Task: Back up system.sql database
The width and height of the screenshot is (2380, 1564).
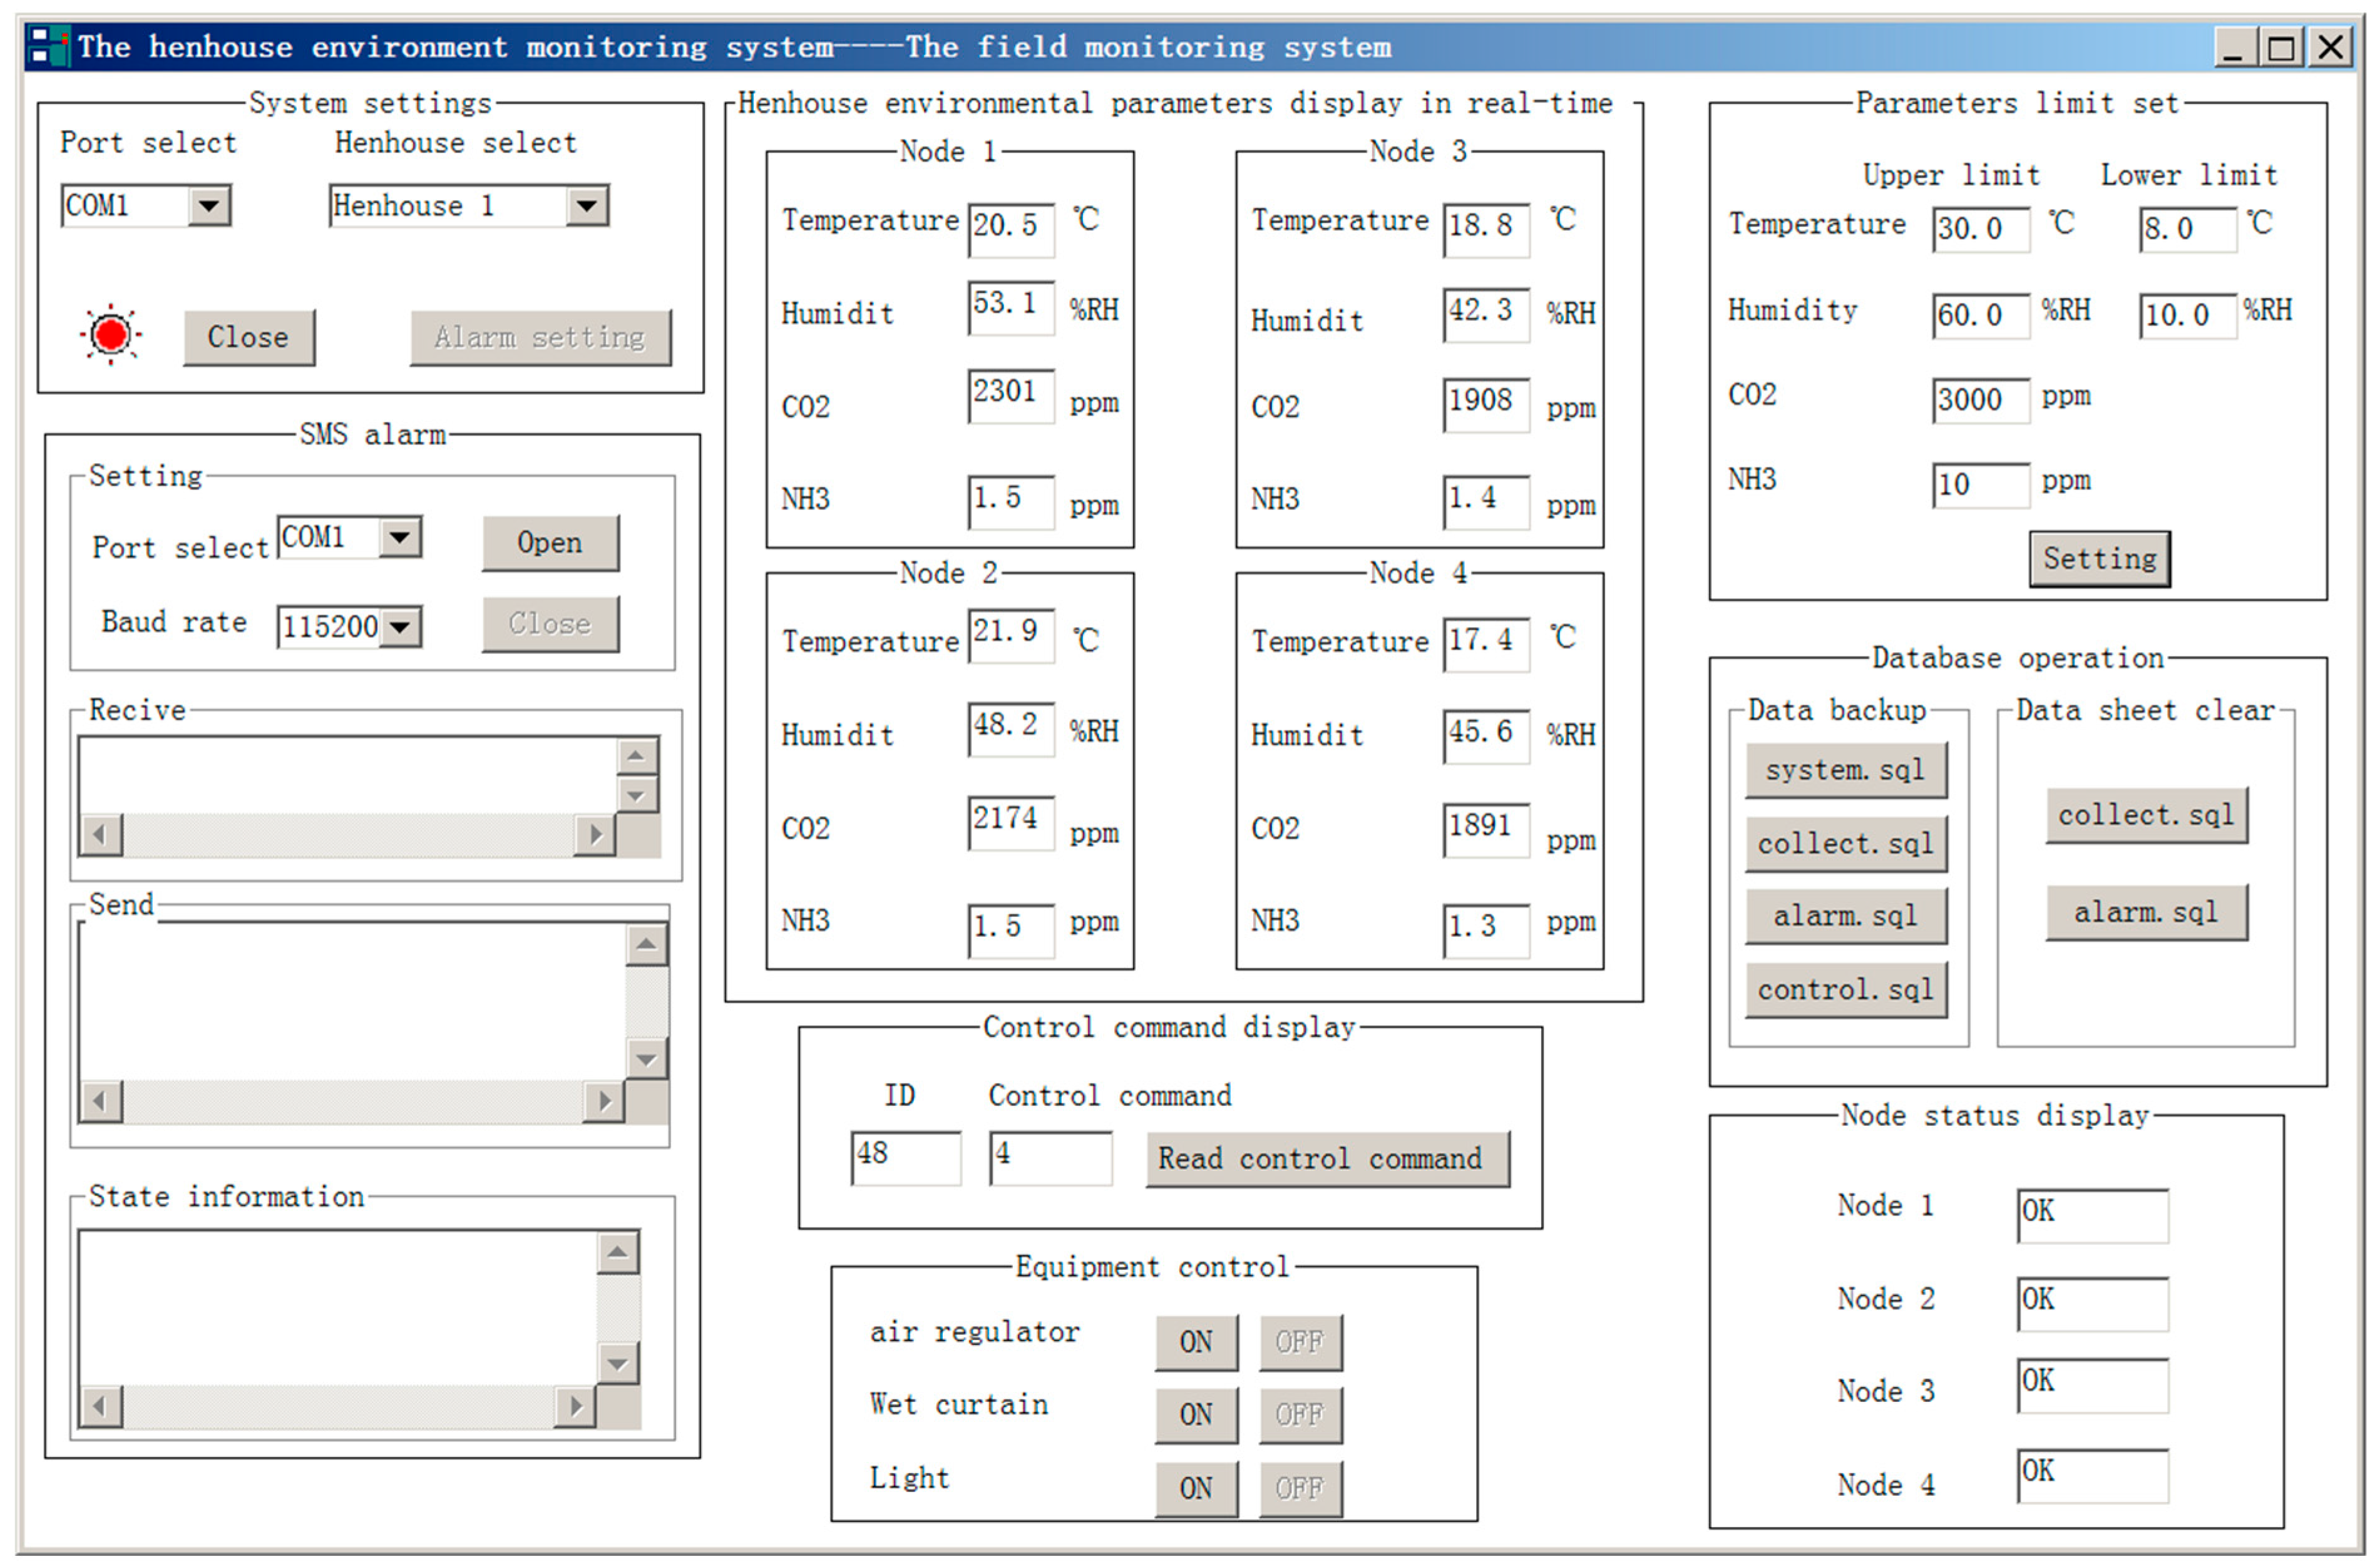Action: tap(1845, 770)
